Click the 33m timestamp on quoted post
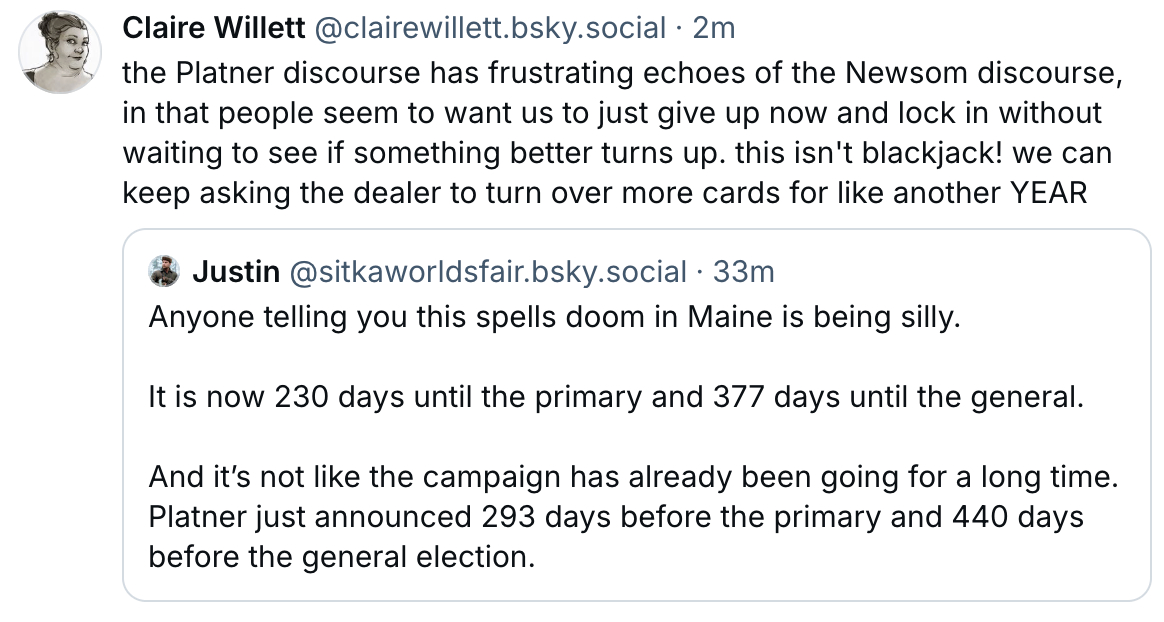This screenshot has width=1164, height=622. tap(746, 271)
